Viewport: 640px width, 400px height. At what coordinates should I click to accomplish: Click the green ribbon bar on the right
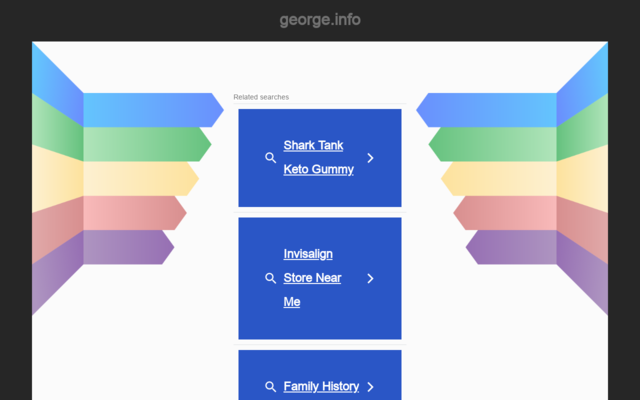tap(495, 144)
